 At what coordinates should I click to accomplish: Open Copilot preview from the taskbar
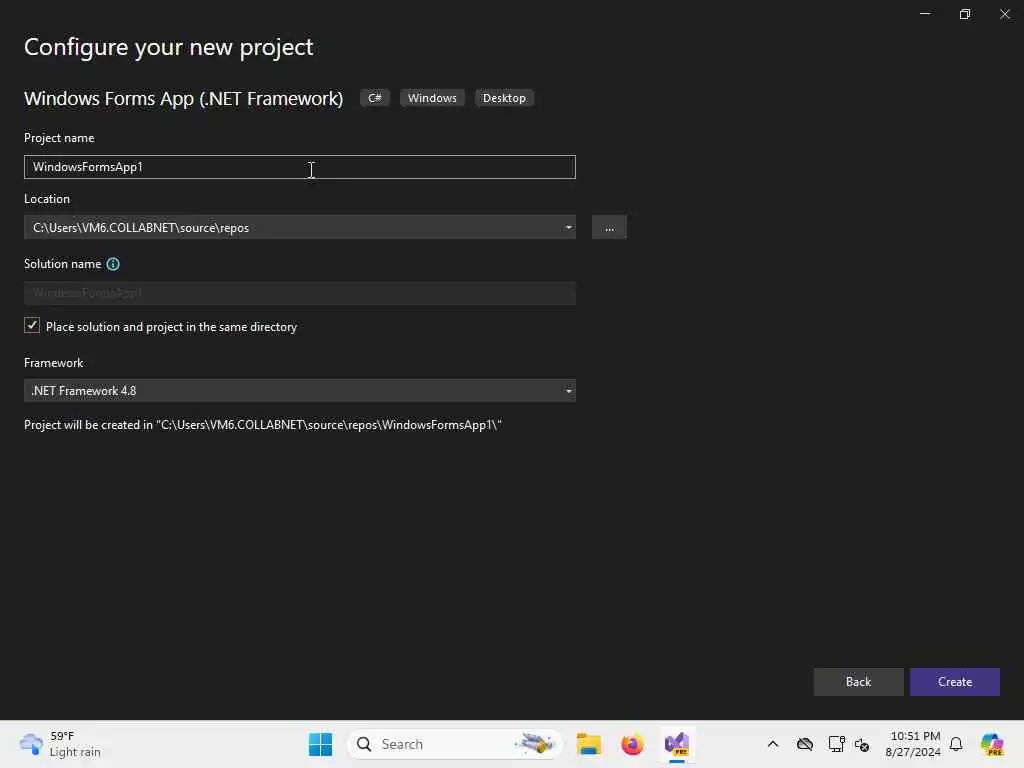[992, 744]
